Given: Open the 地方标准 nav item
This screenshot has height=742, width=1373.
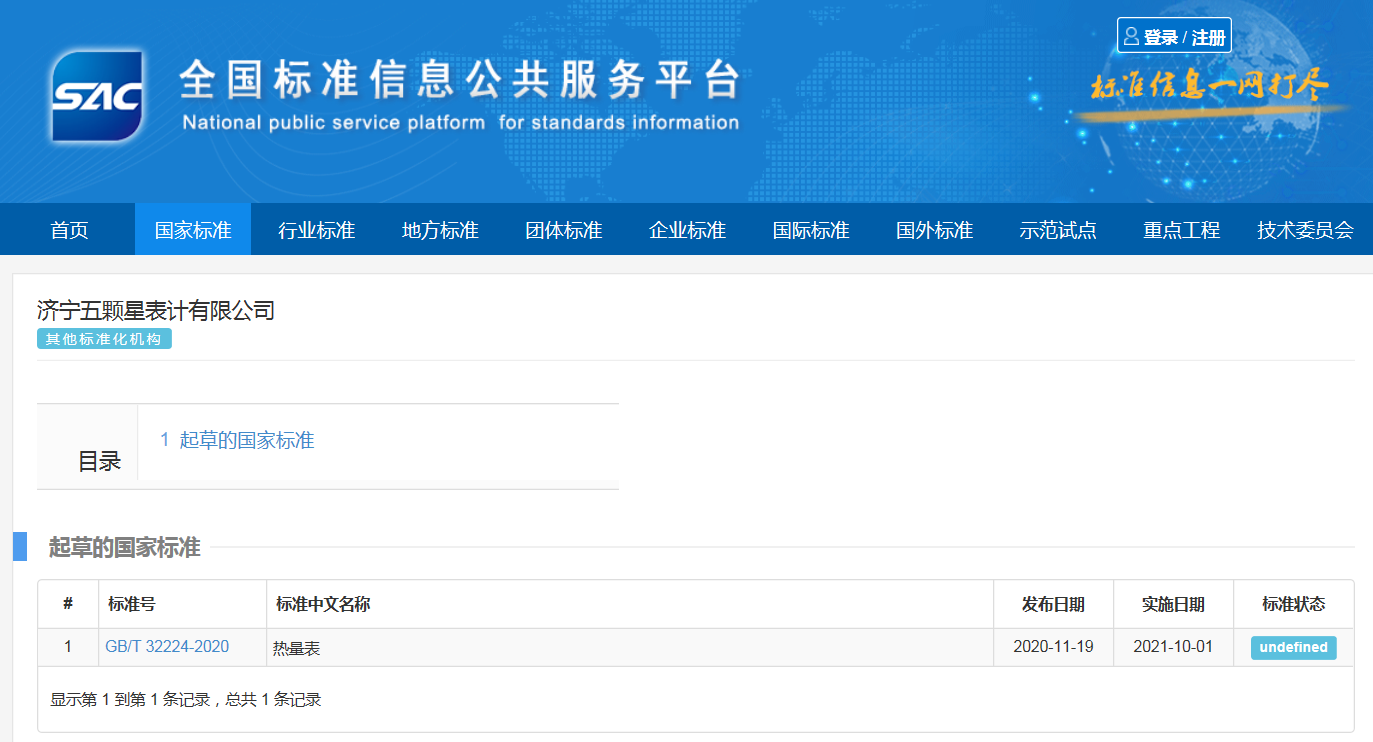Looking at the screenshot, I should pyautogui.click(x=440, y=230).
